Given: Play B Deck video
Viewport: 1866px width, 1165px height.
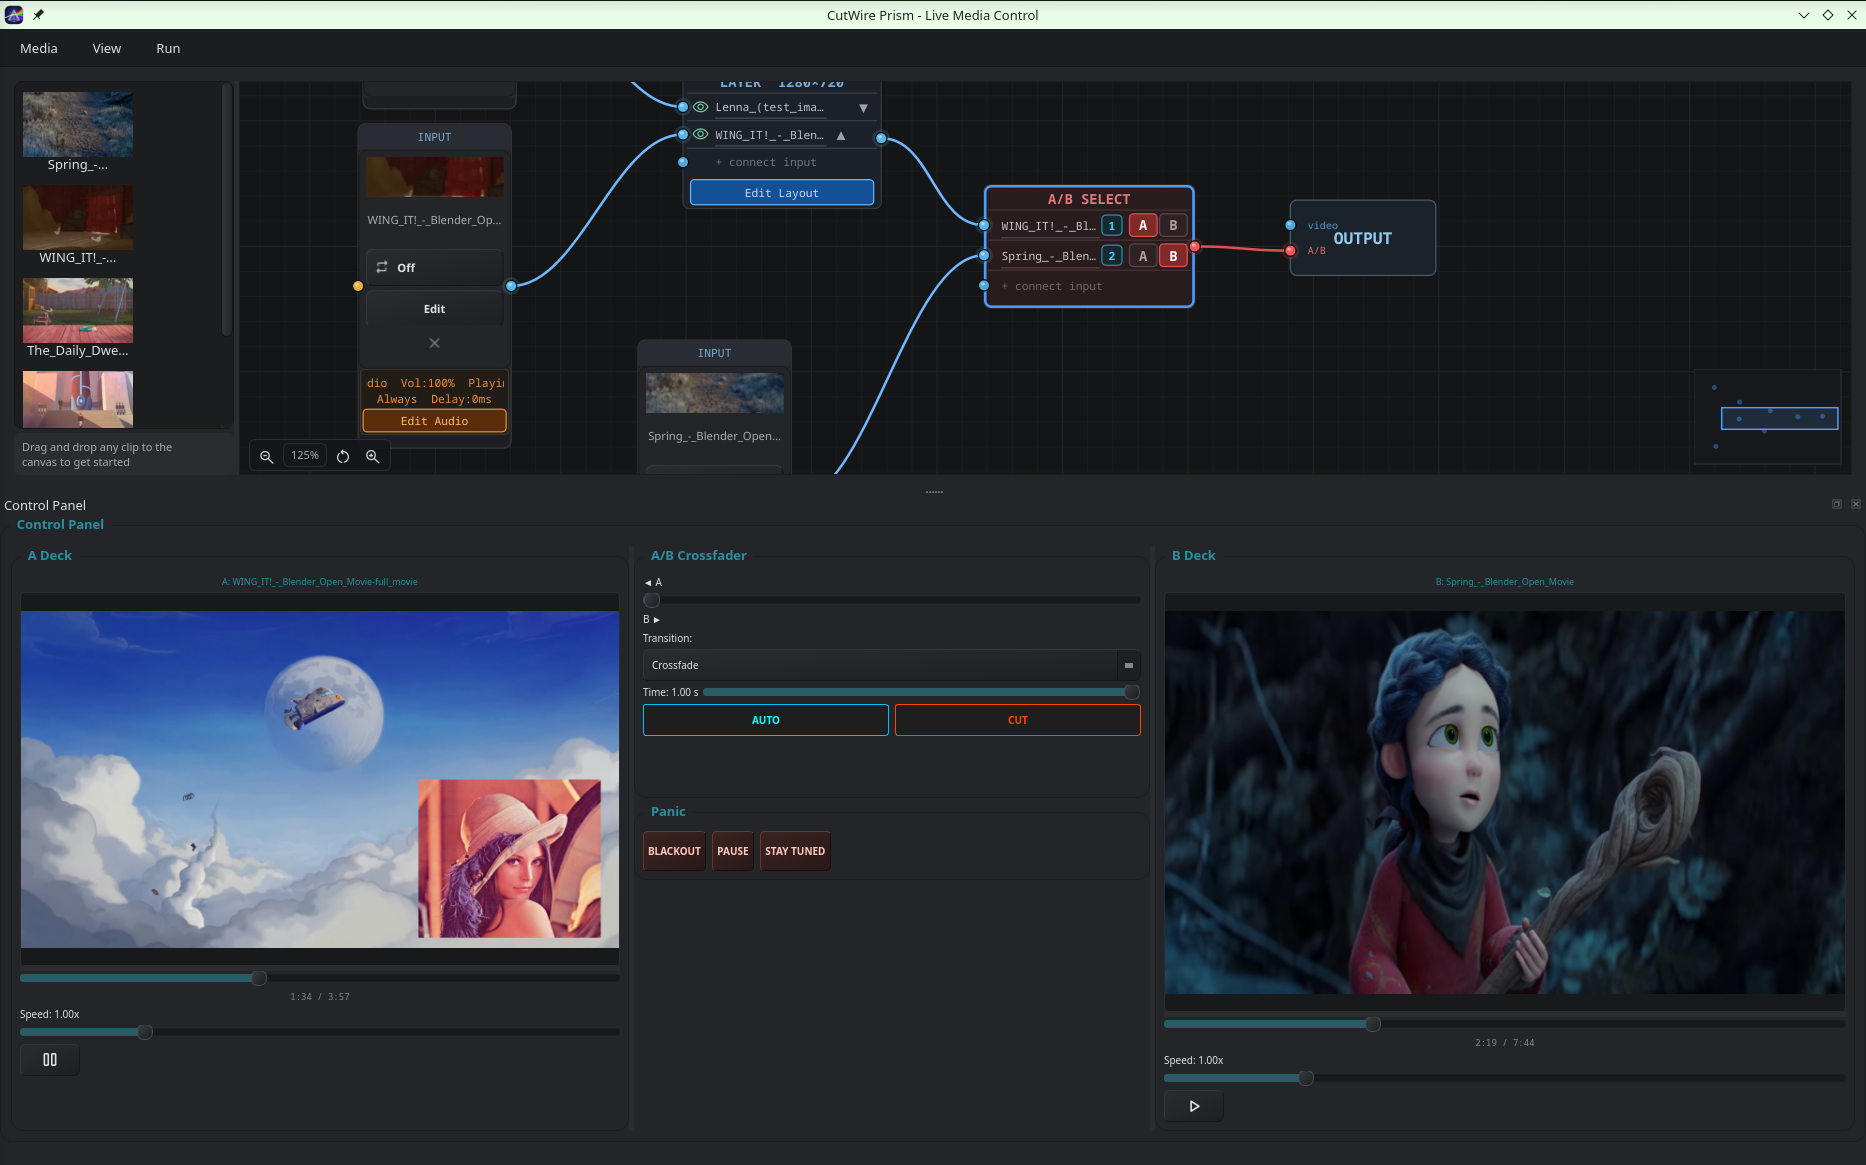Looking at the screenshot, I should [1194, 1106].
